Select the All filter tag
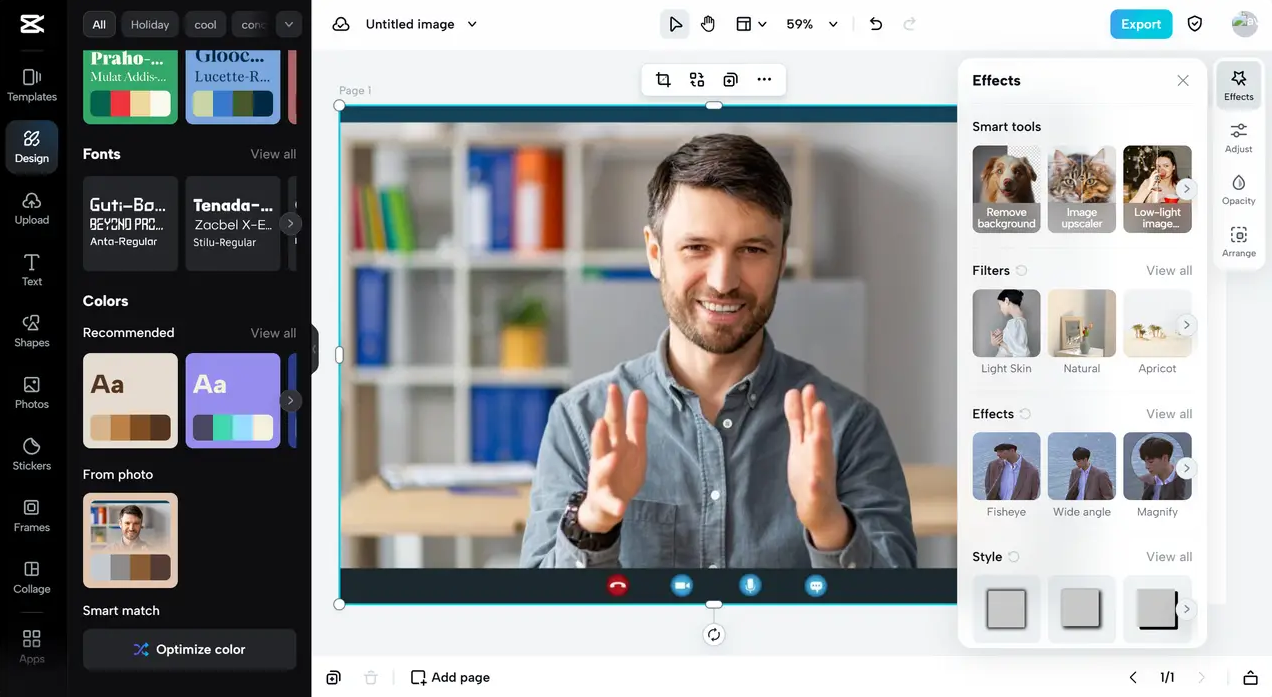This screenshot has height=697, width=1272. click(99, 24)
